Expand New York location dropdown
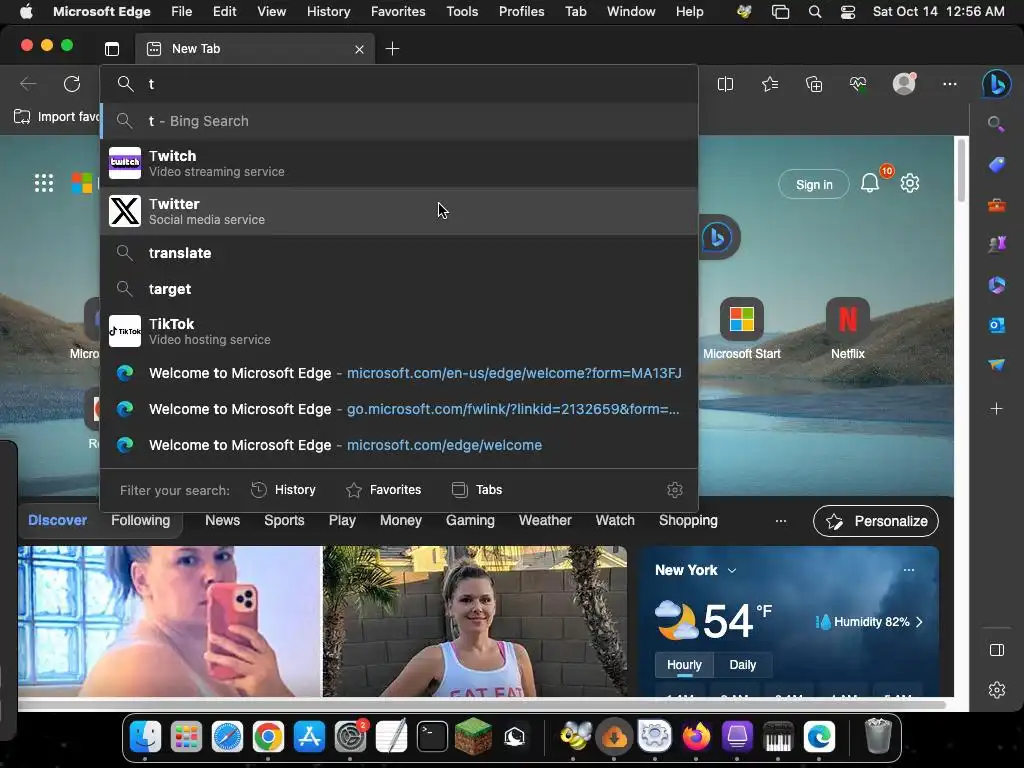 pyautogui.click(x=732, y=571)
